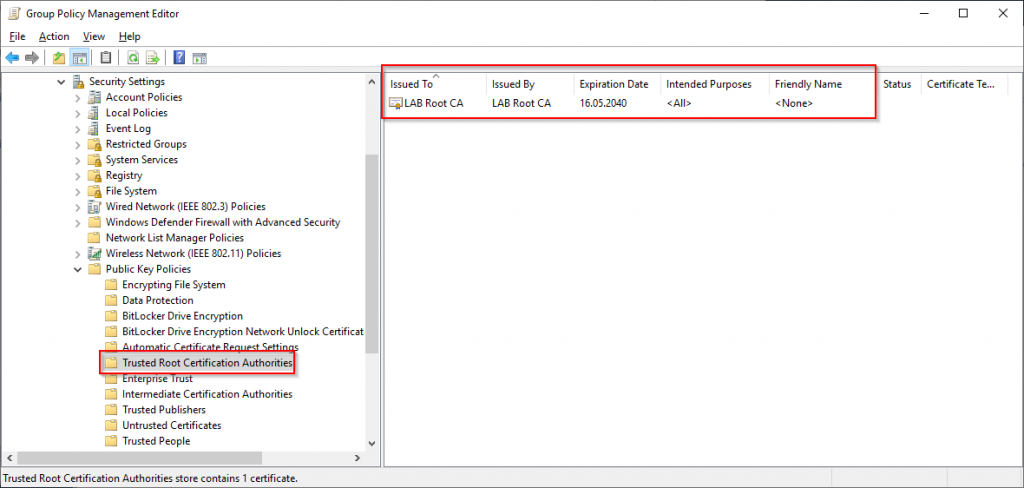Expand the Registry node

click(x=78, y=176)
